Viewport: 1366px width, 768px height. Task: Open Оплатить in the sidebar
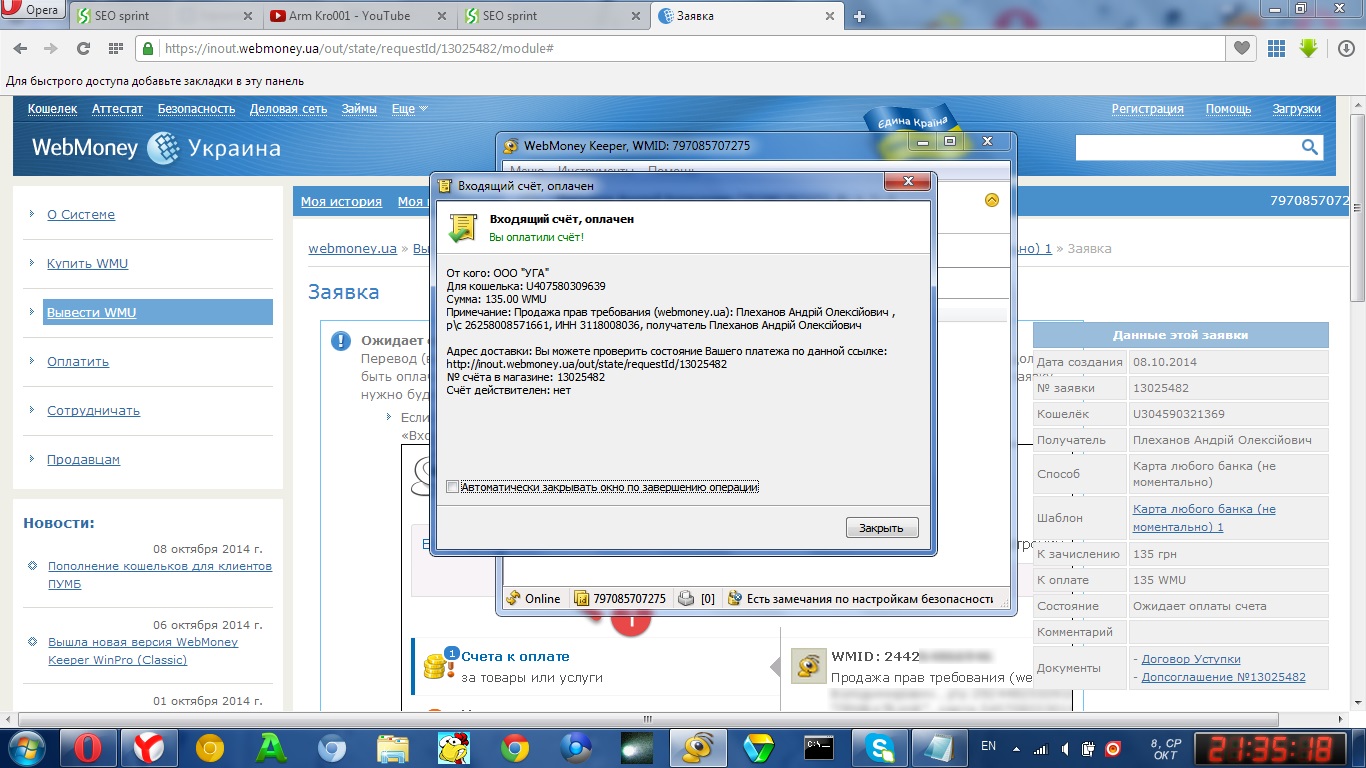click(x=78, y=361)
